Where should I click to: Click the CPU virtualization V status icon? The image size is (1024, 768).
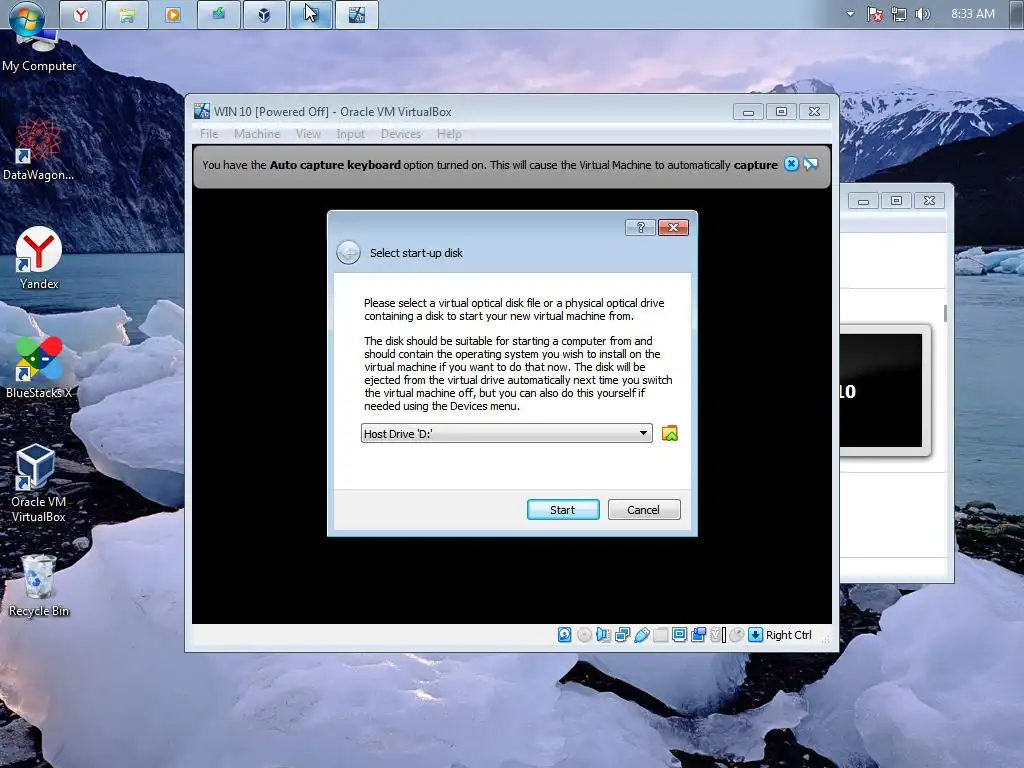[x=716, y=635]
